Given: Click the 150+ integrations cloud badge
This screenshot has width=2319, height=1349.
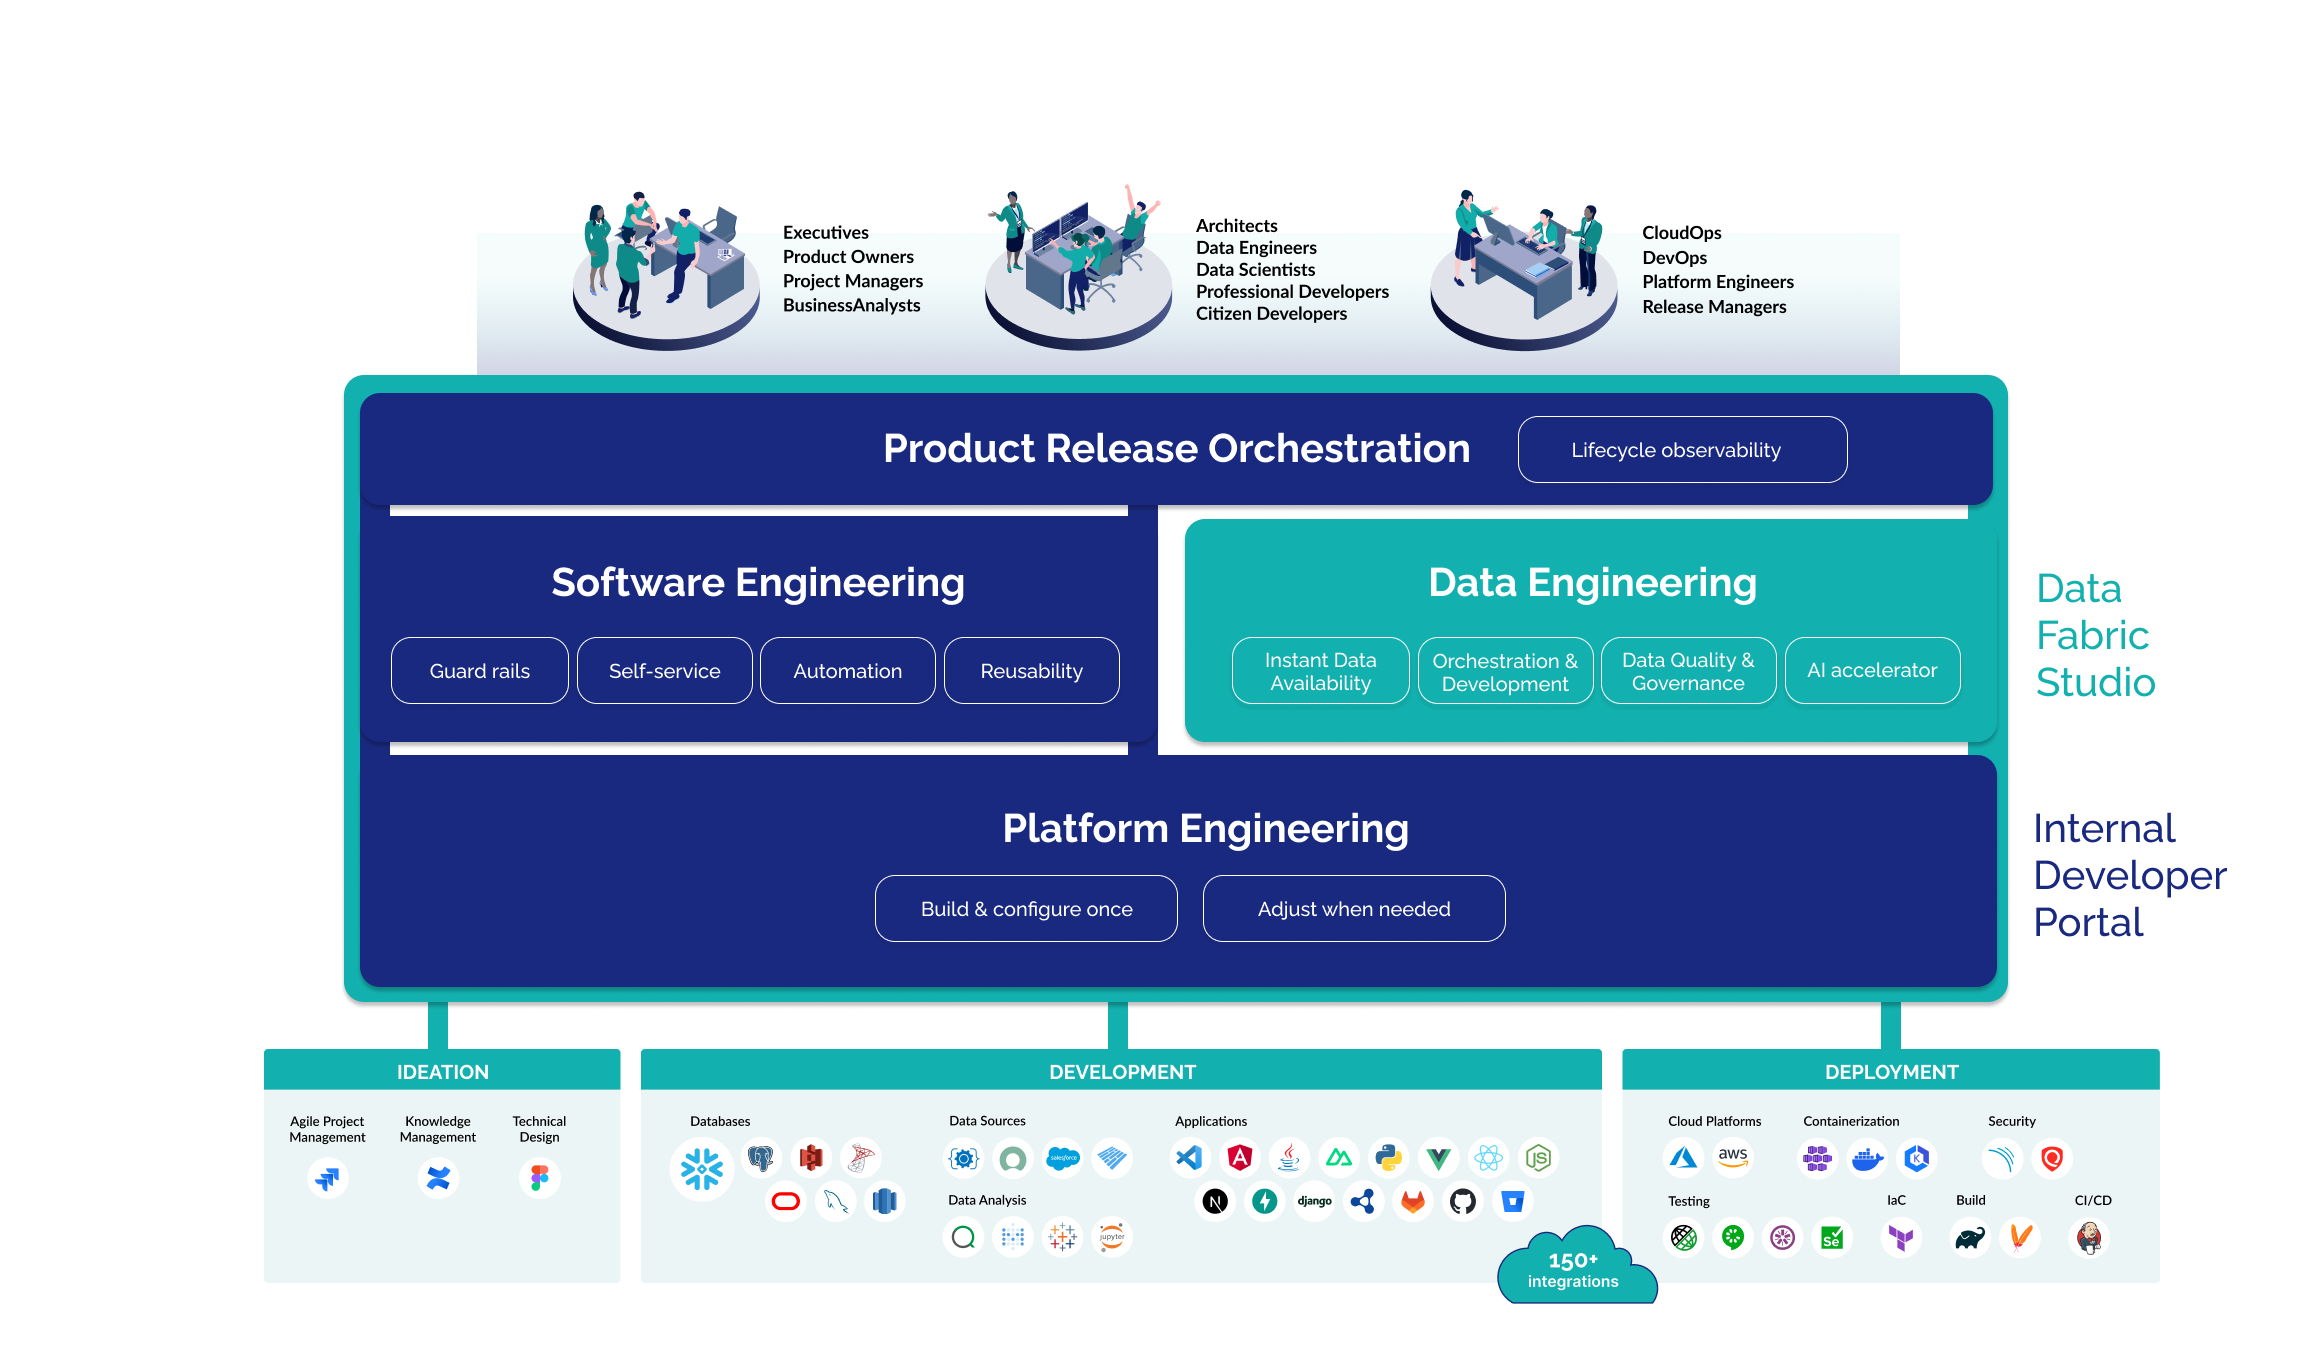Looking at the screenshot, I should tap(1576, 1270).
